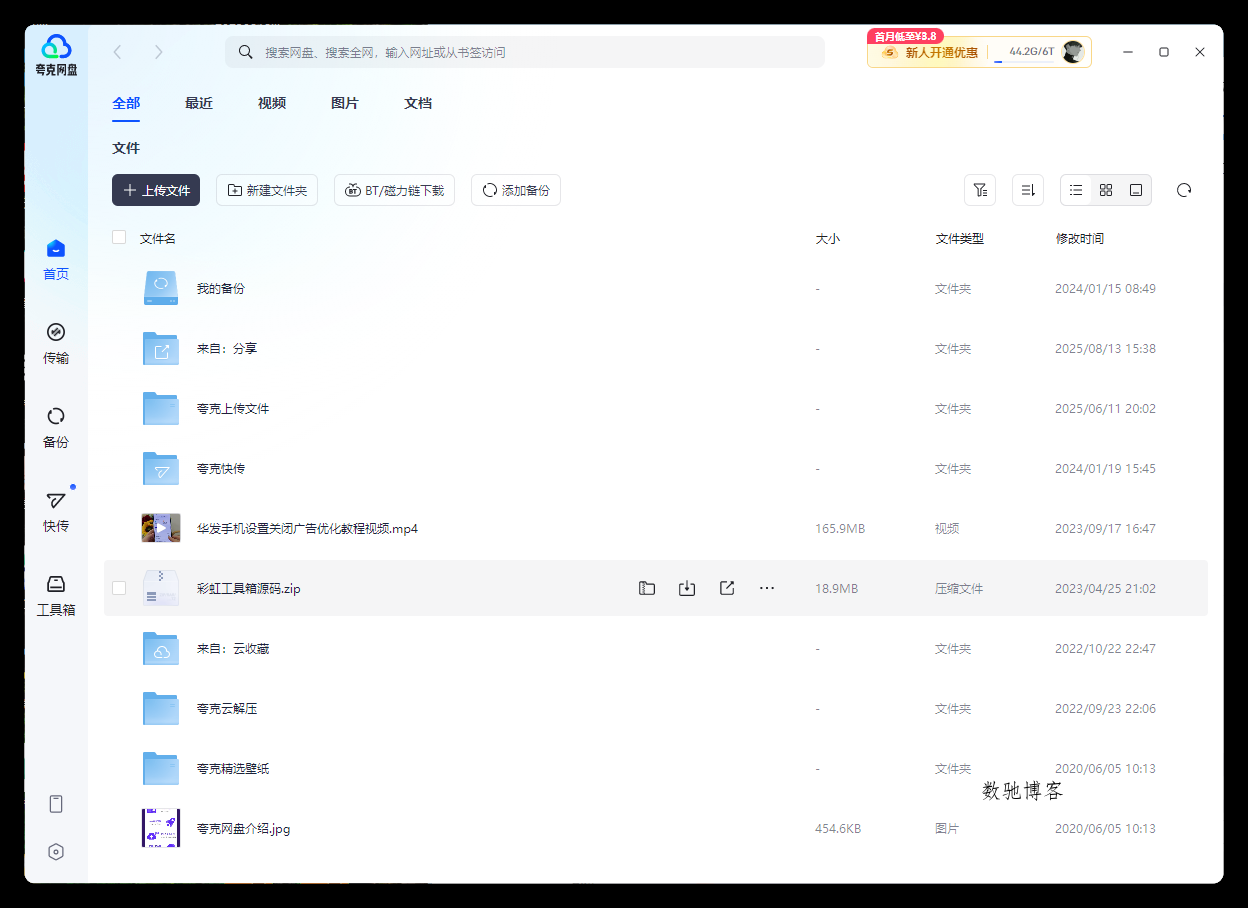
Task: Click the 2023/04/25 21:02 modified time
Action: pyautogui.click(x=1105, y=588)
